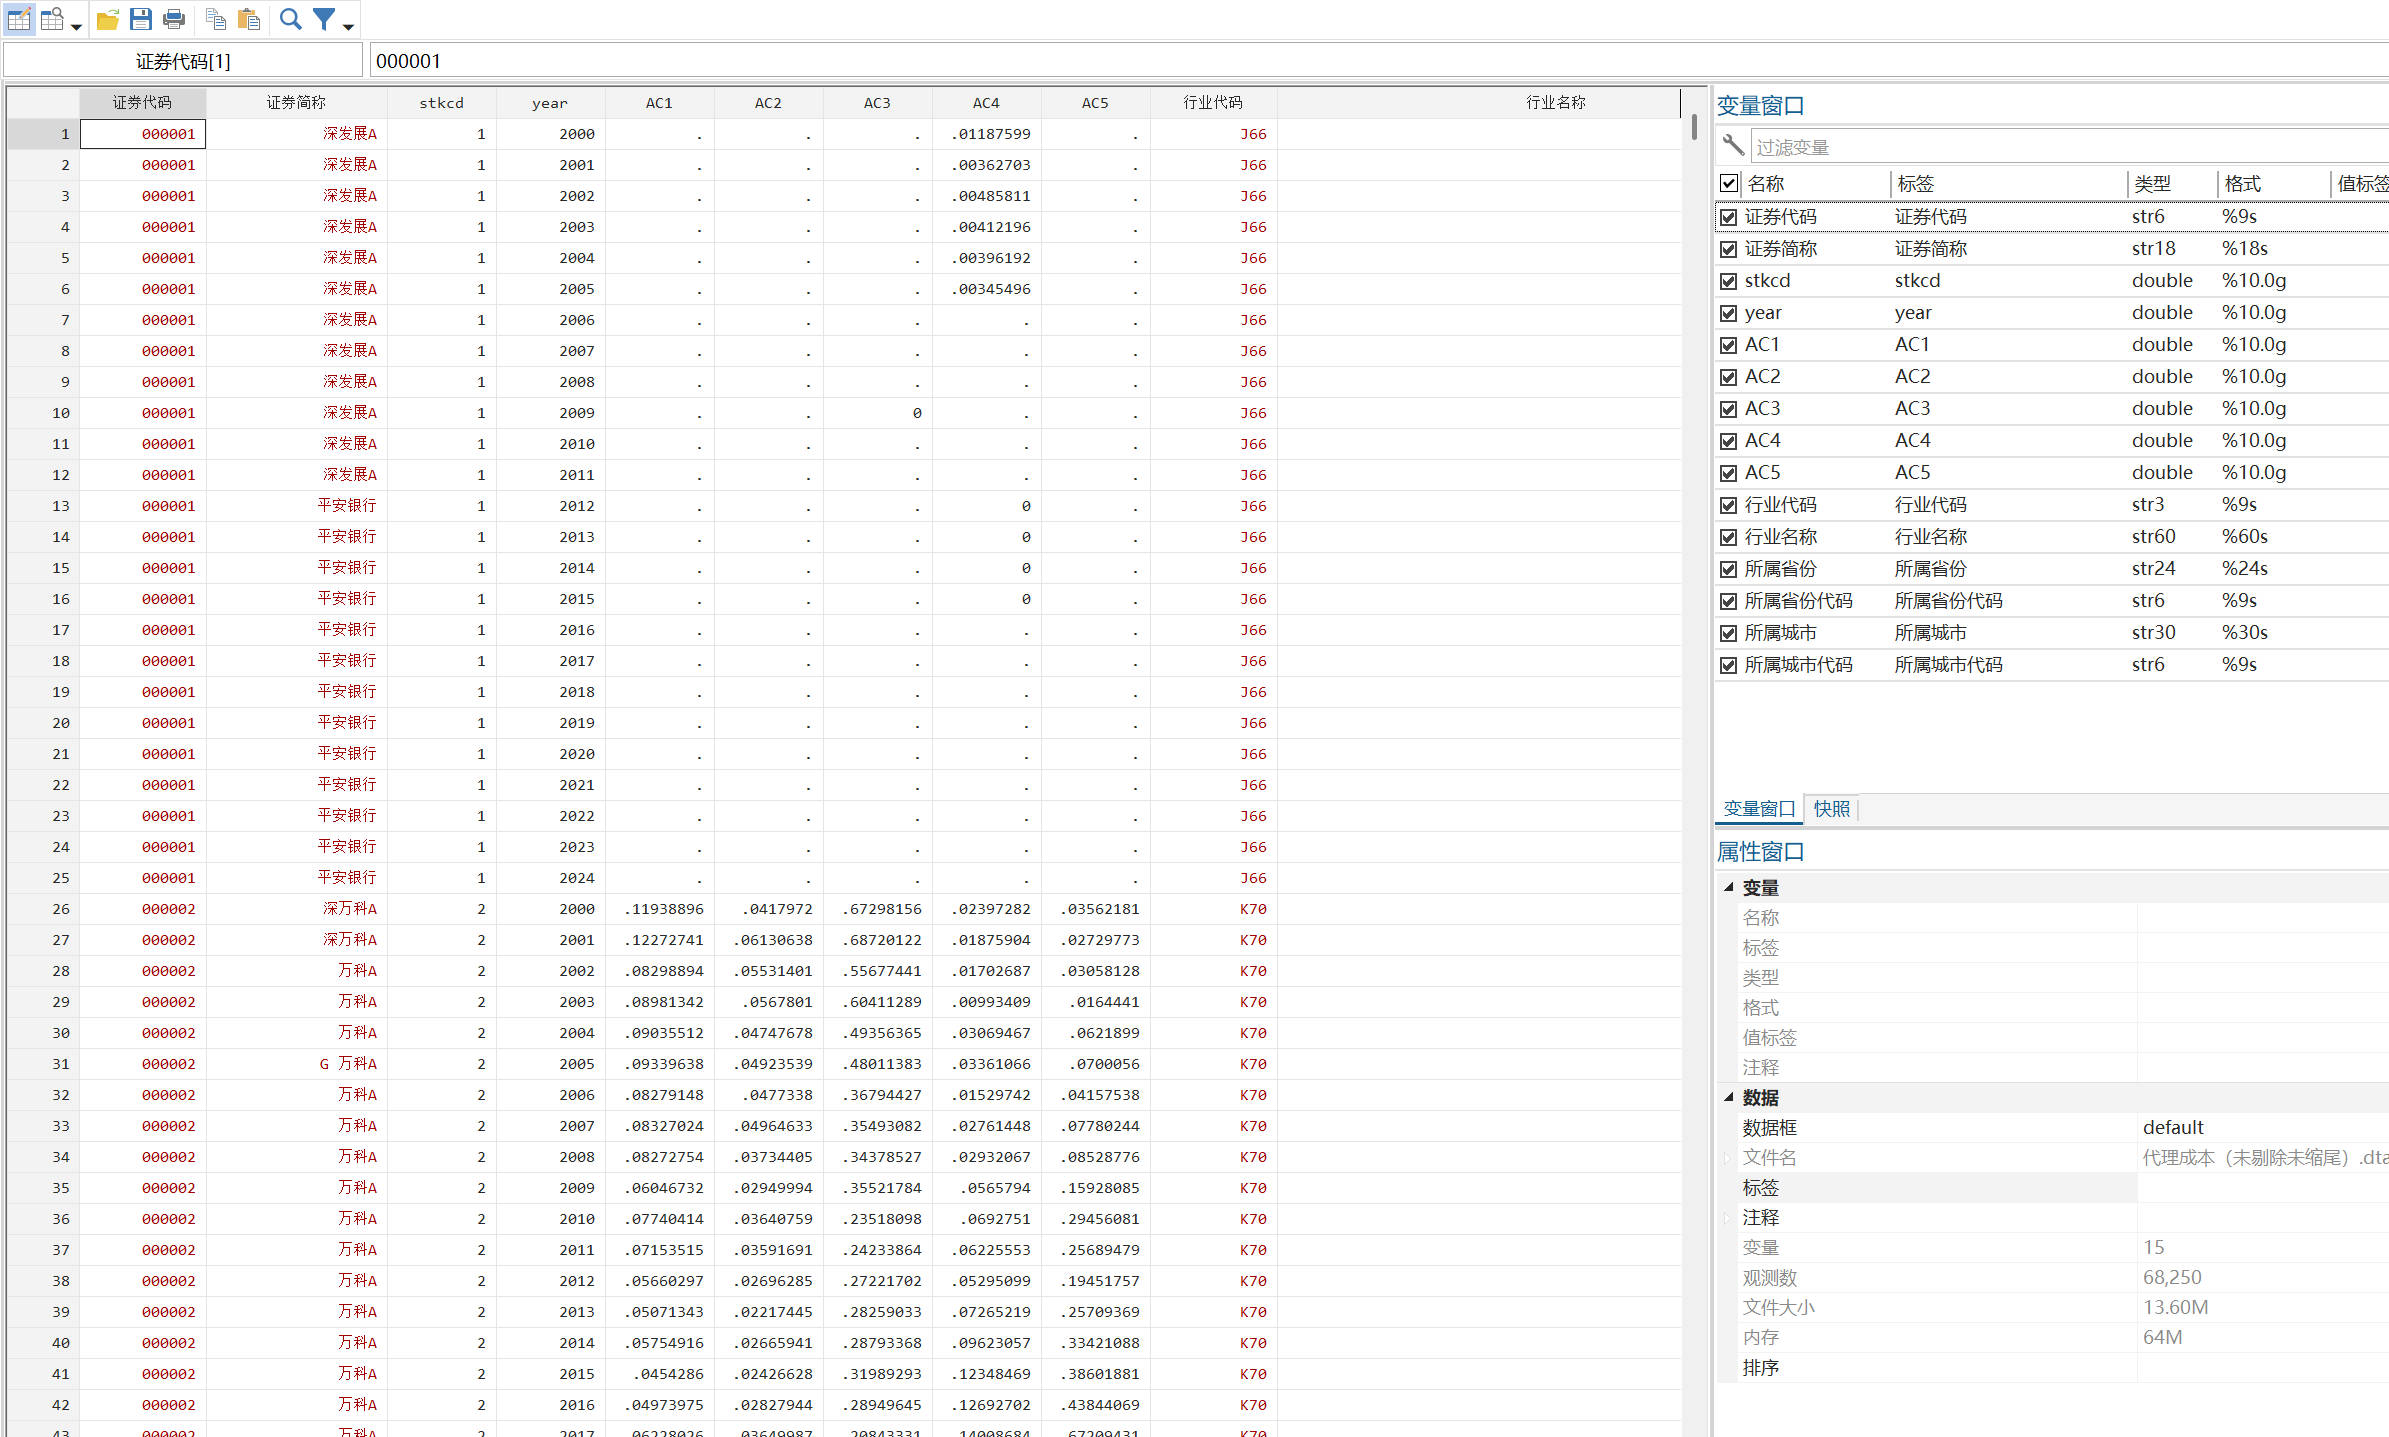Collapse the 数据 section in properties
Image resolution: width=2389 pixels, height=1437 pixels.
tap(1728, 1097)
